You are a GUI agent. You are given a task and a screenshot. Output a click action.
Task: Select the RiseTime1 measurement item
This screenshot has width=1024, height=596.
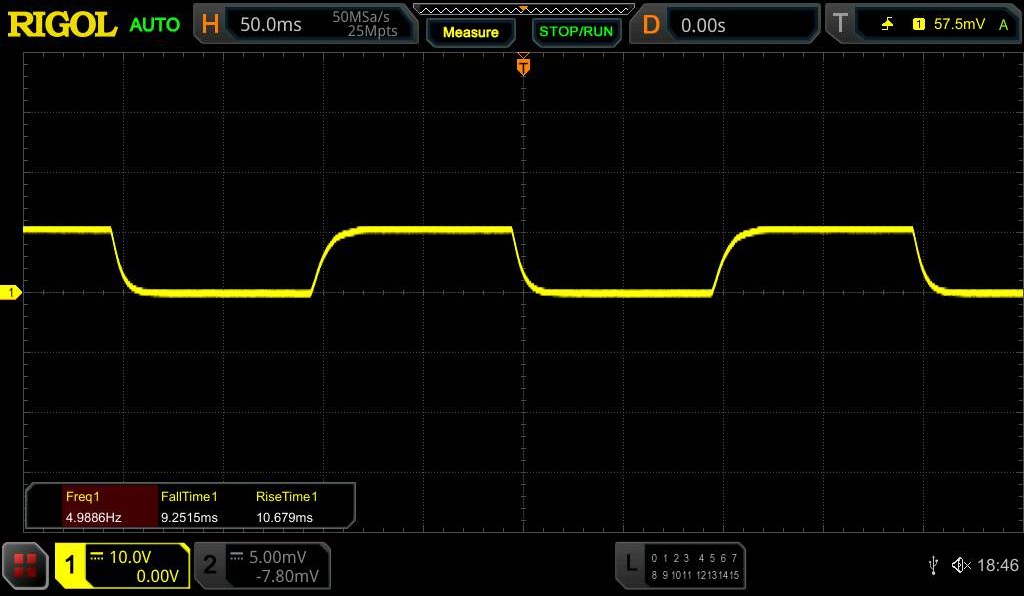pyautogui.click(x=287, y=507)
